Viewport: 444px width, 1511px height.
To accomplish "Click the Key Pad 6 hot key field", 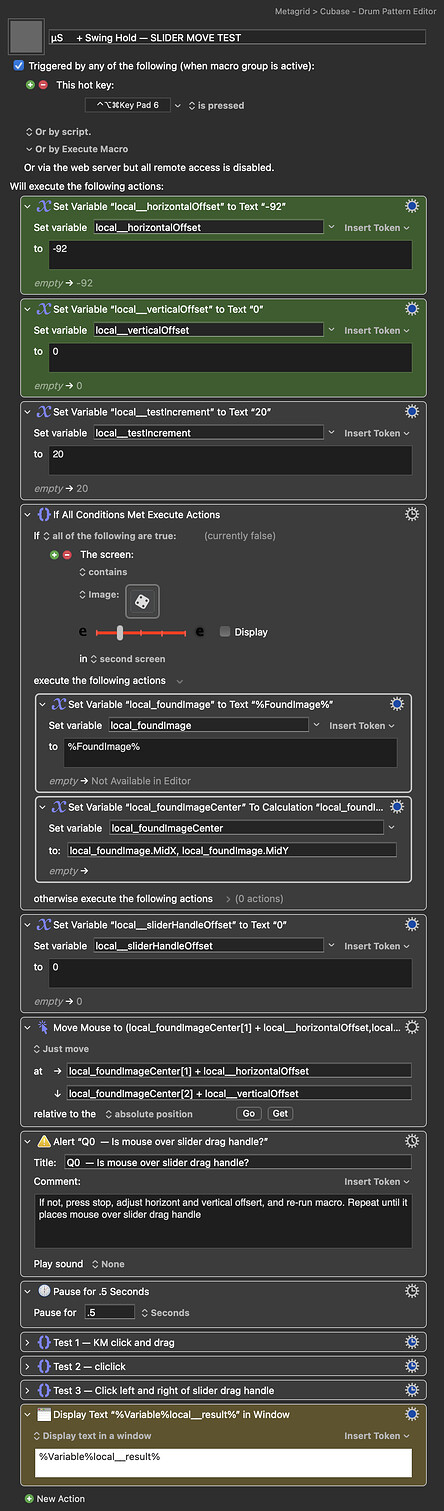I will click(x=129, y=105).
